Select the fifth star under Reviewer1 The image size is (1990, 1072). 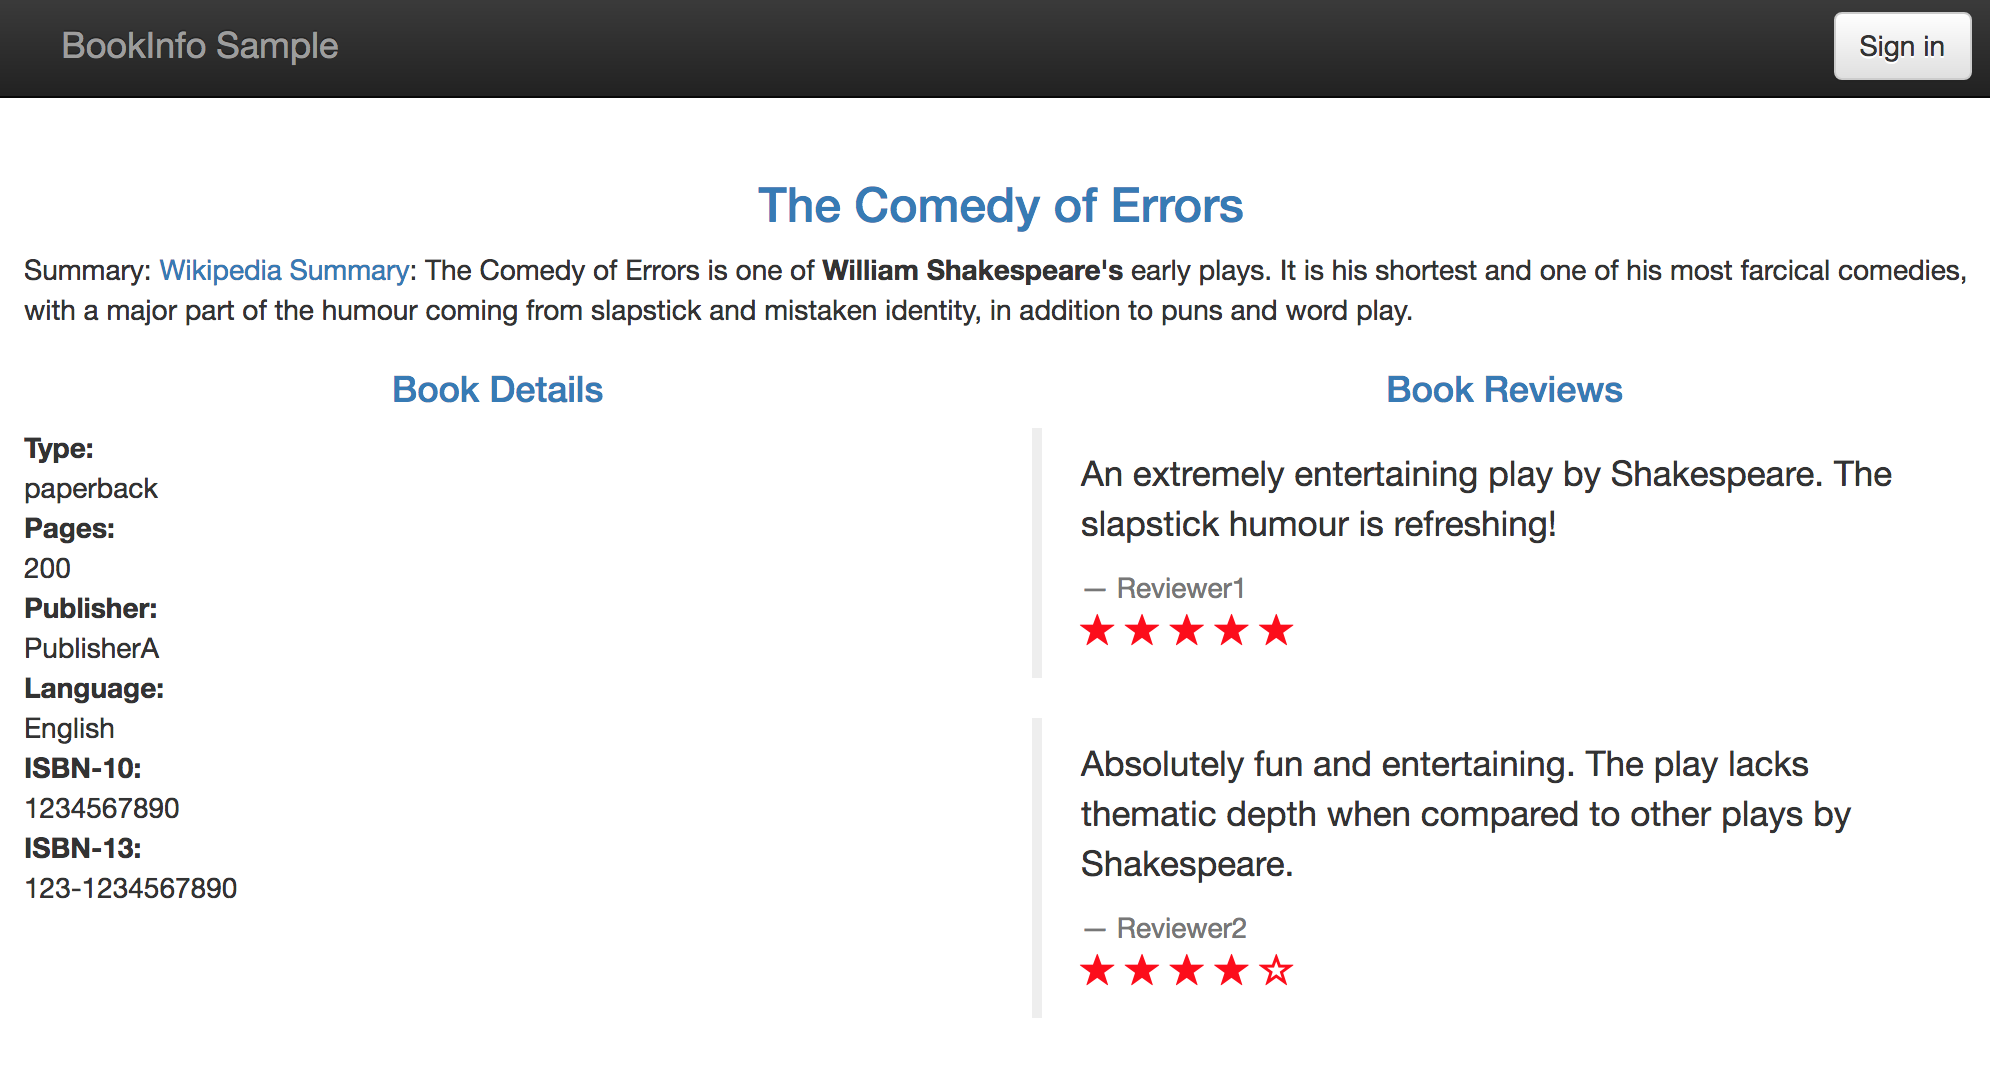[1276, 631]
